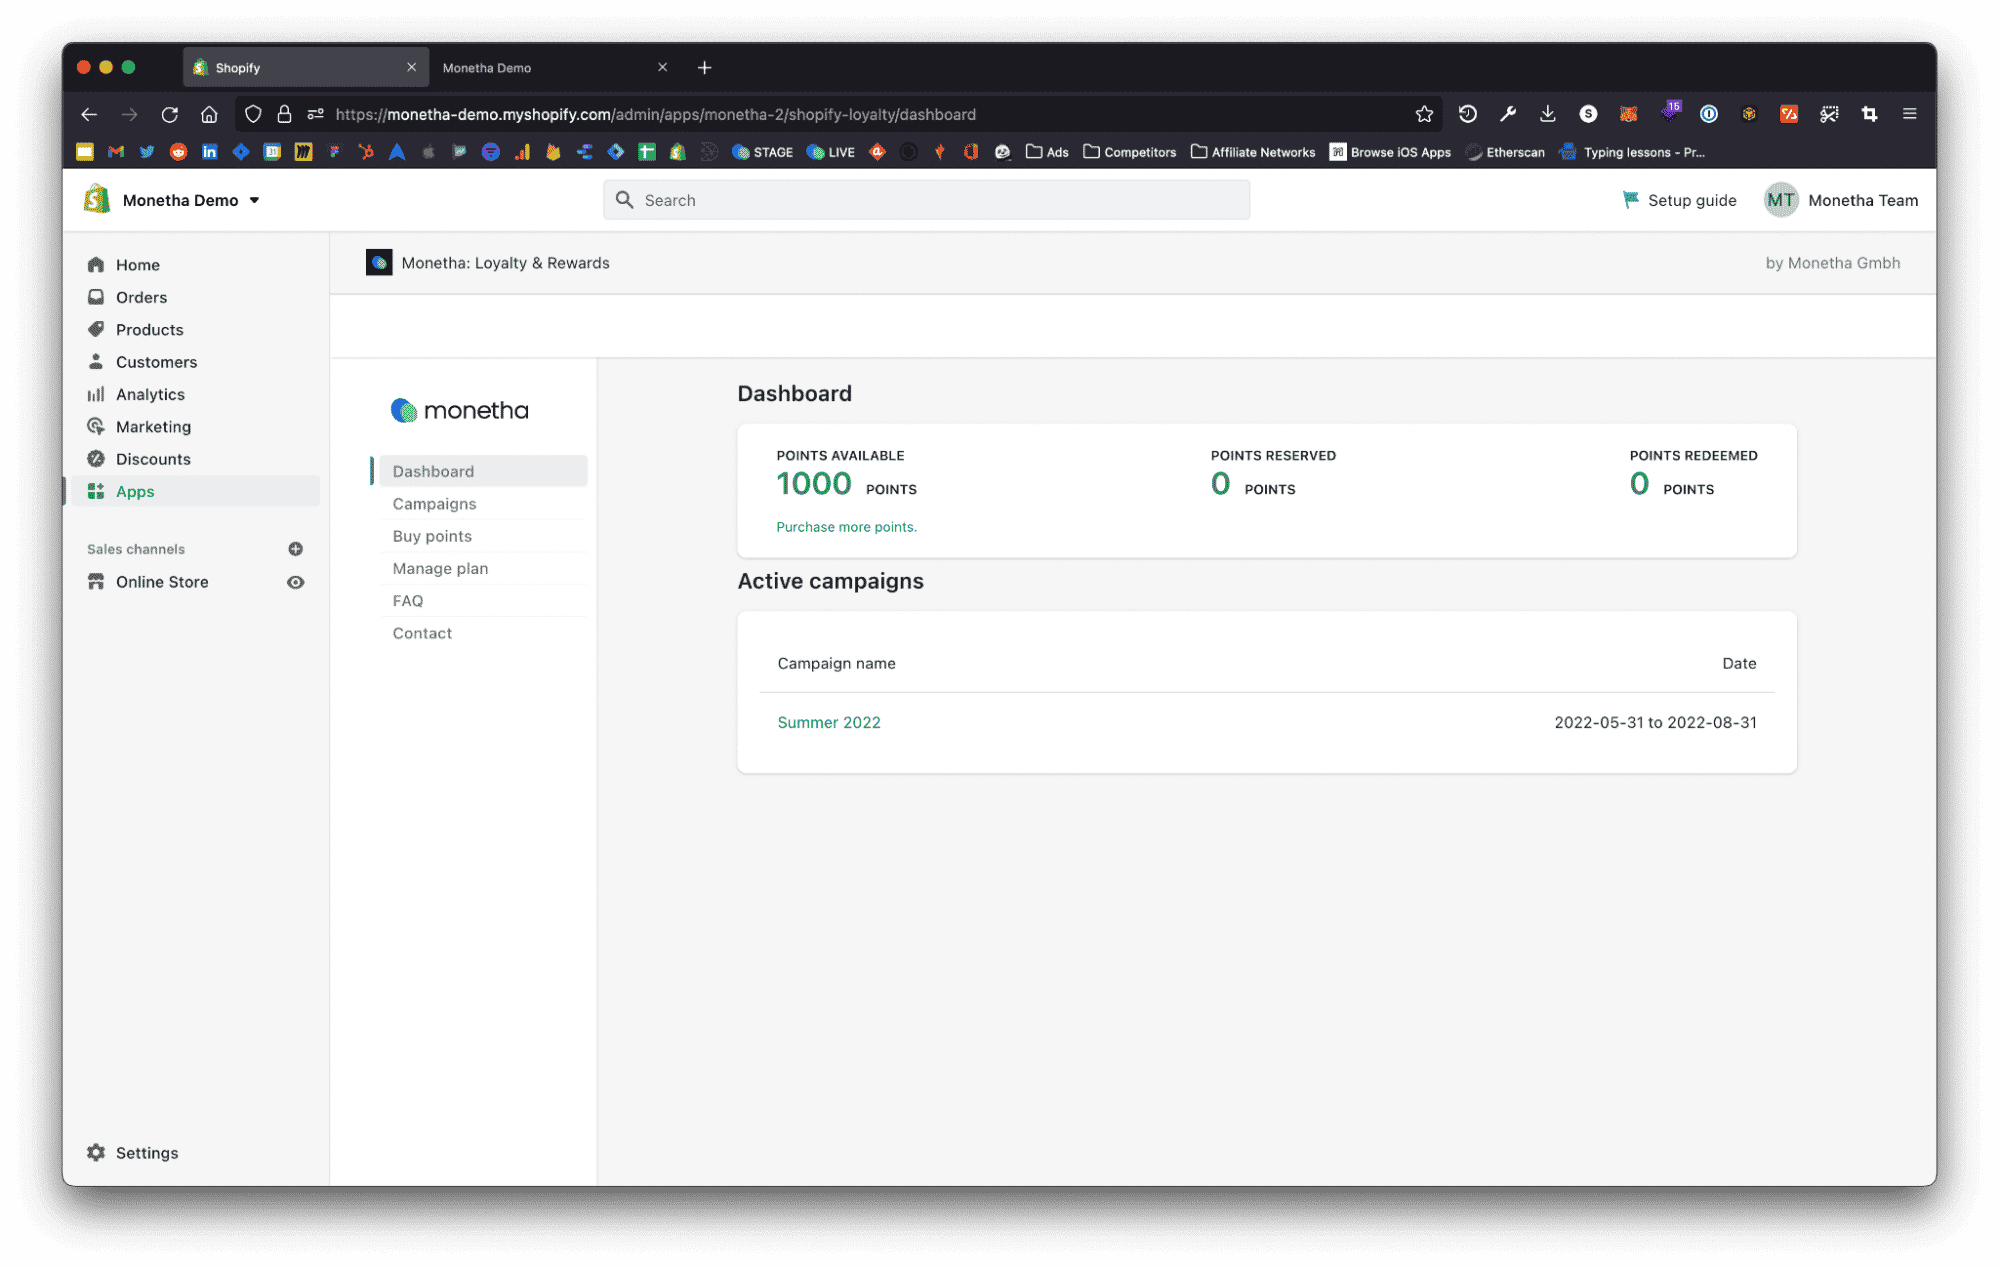Screen dimensions: 1999x1268
Task: Open the Summer 2022 campaign
Action: click(829, 722)
